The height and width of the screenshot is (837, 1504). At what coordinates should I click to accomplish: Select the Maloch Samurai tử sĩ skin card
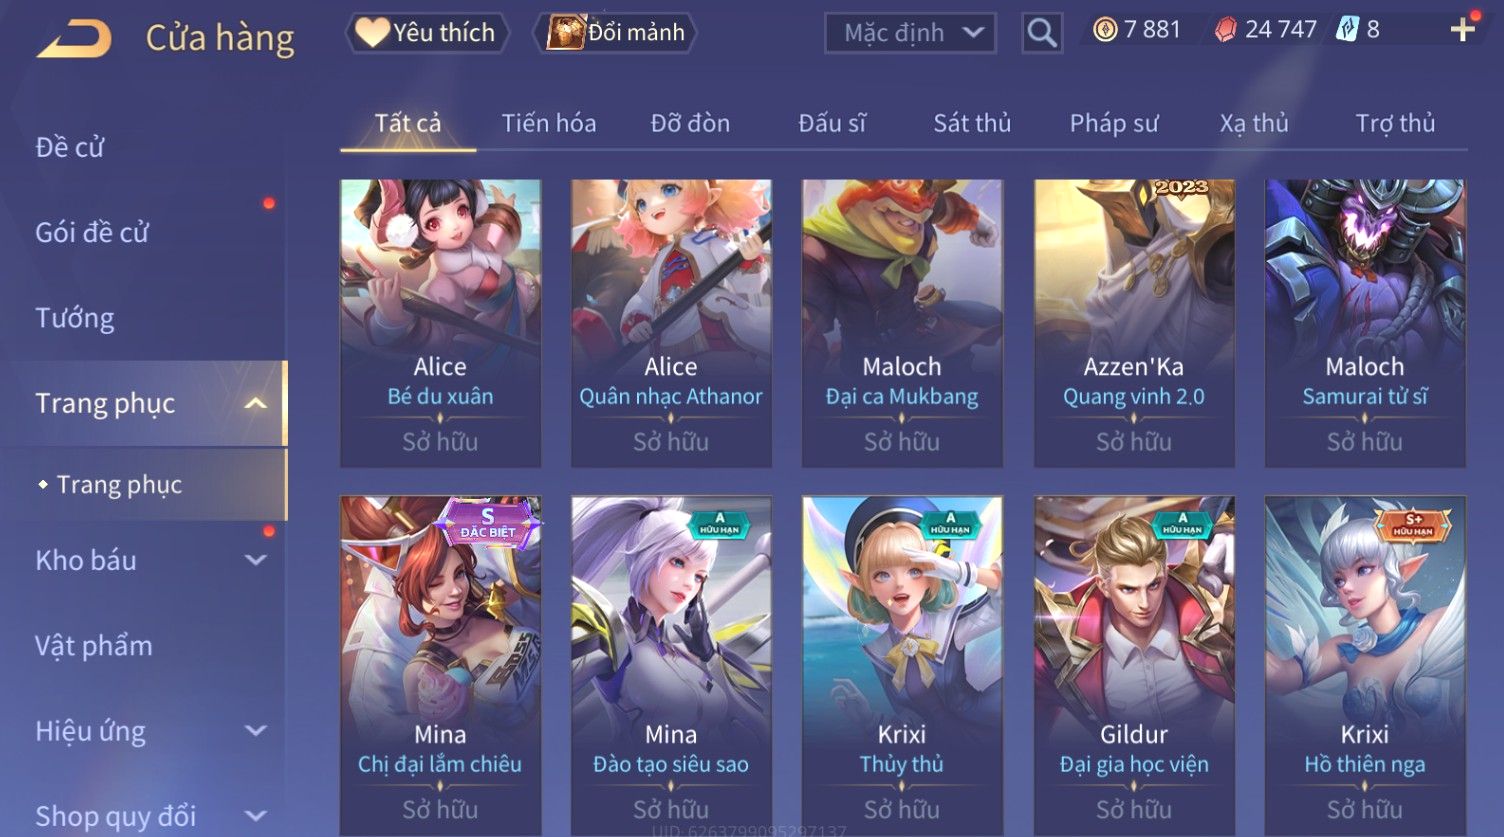pyautogui.click(x=1365, y=323)
